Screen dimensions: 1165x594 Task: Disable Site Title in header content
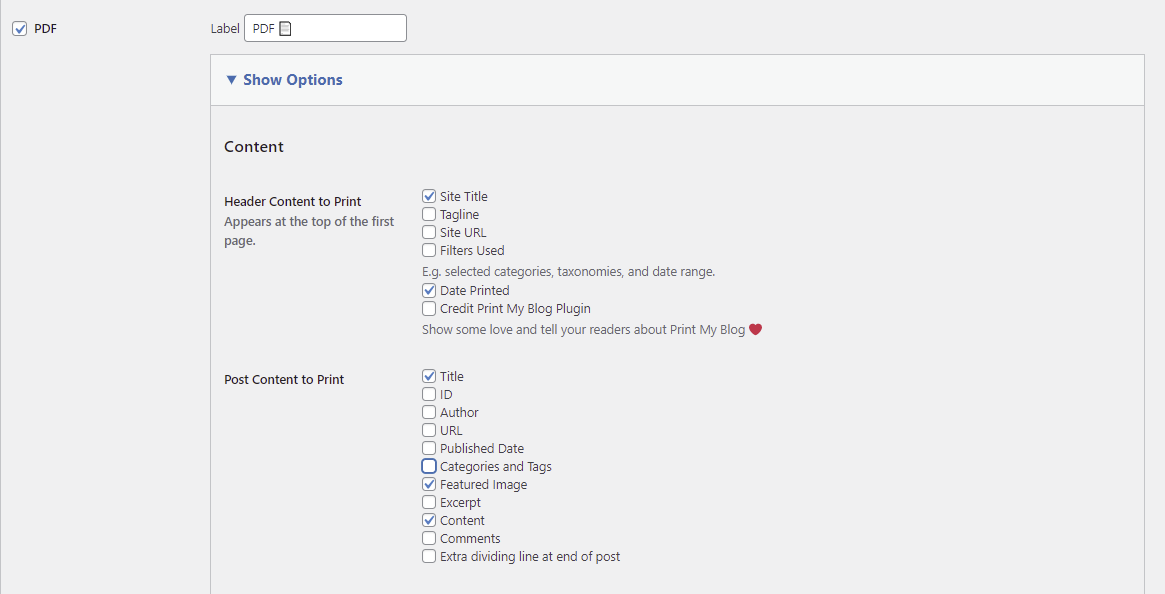click(429, 196)
